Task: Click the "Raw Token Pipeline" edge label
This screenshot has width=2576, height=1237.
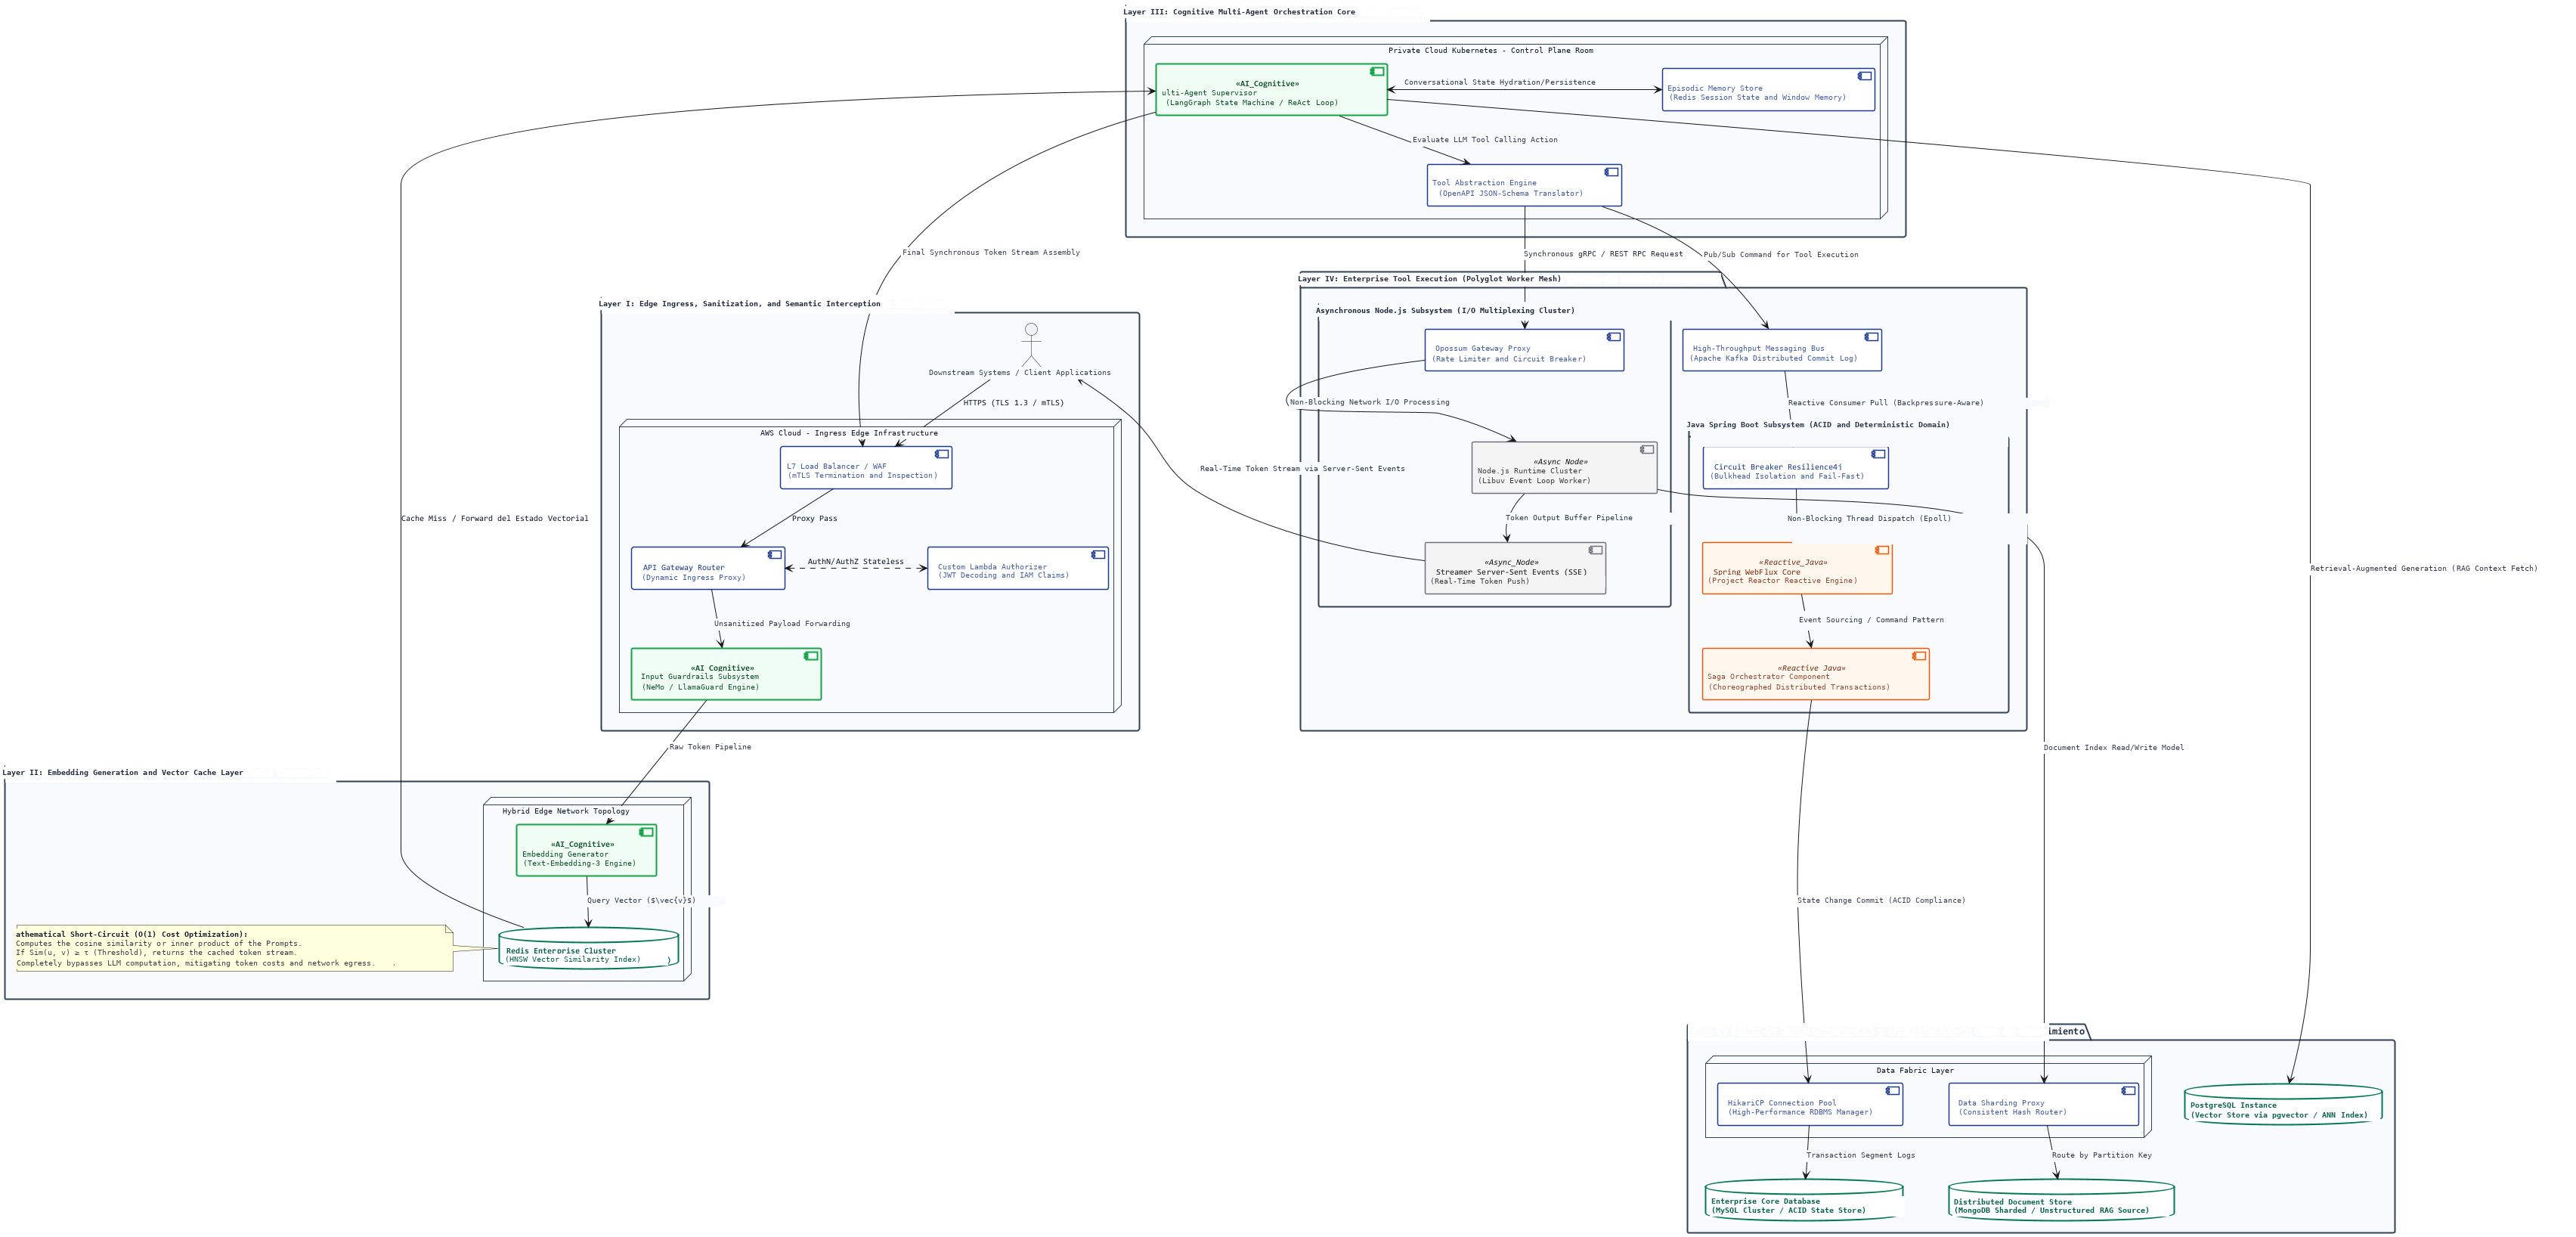Action: pos(710,747)
